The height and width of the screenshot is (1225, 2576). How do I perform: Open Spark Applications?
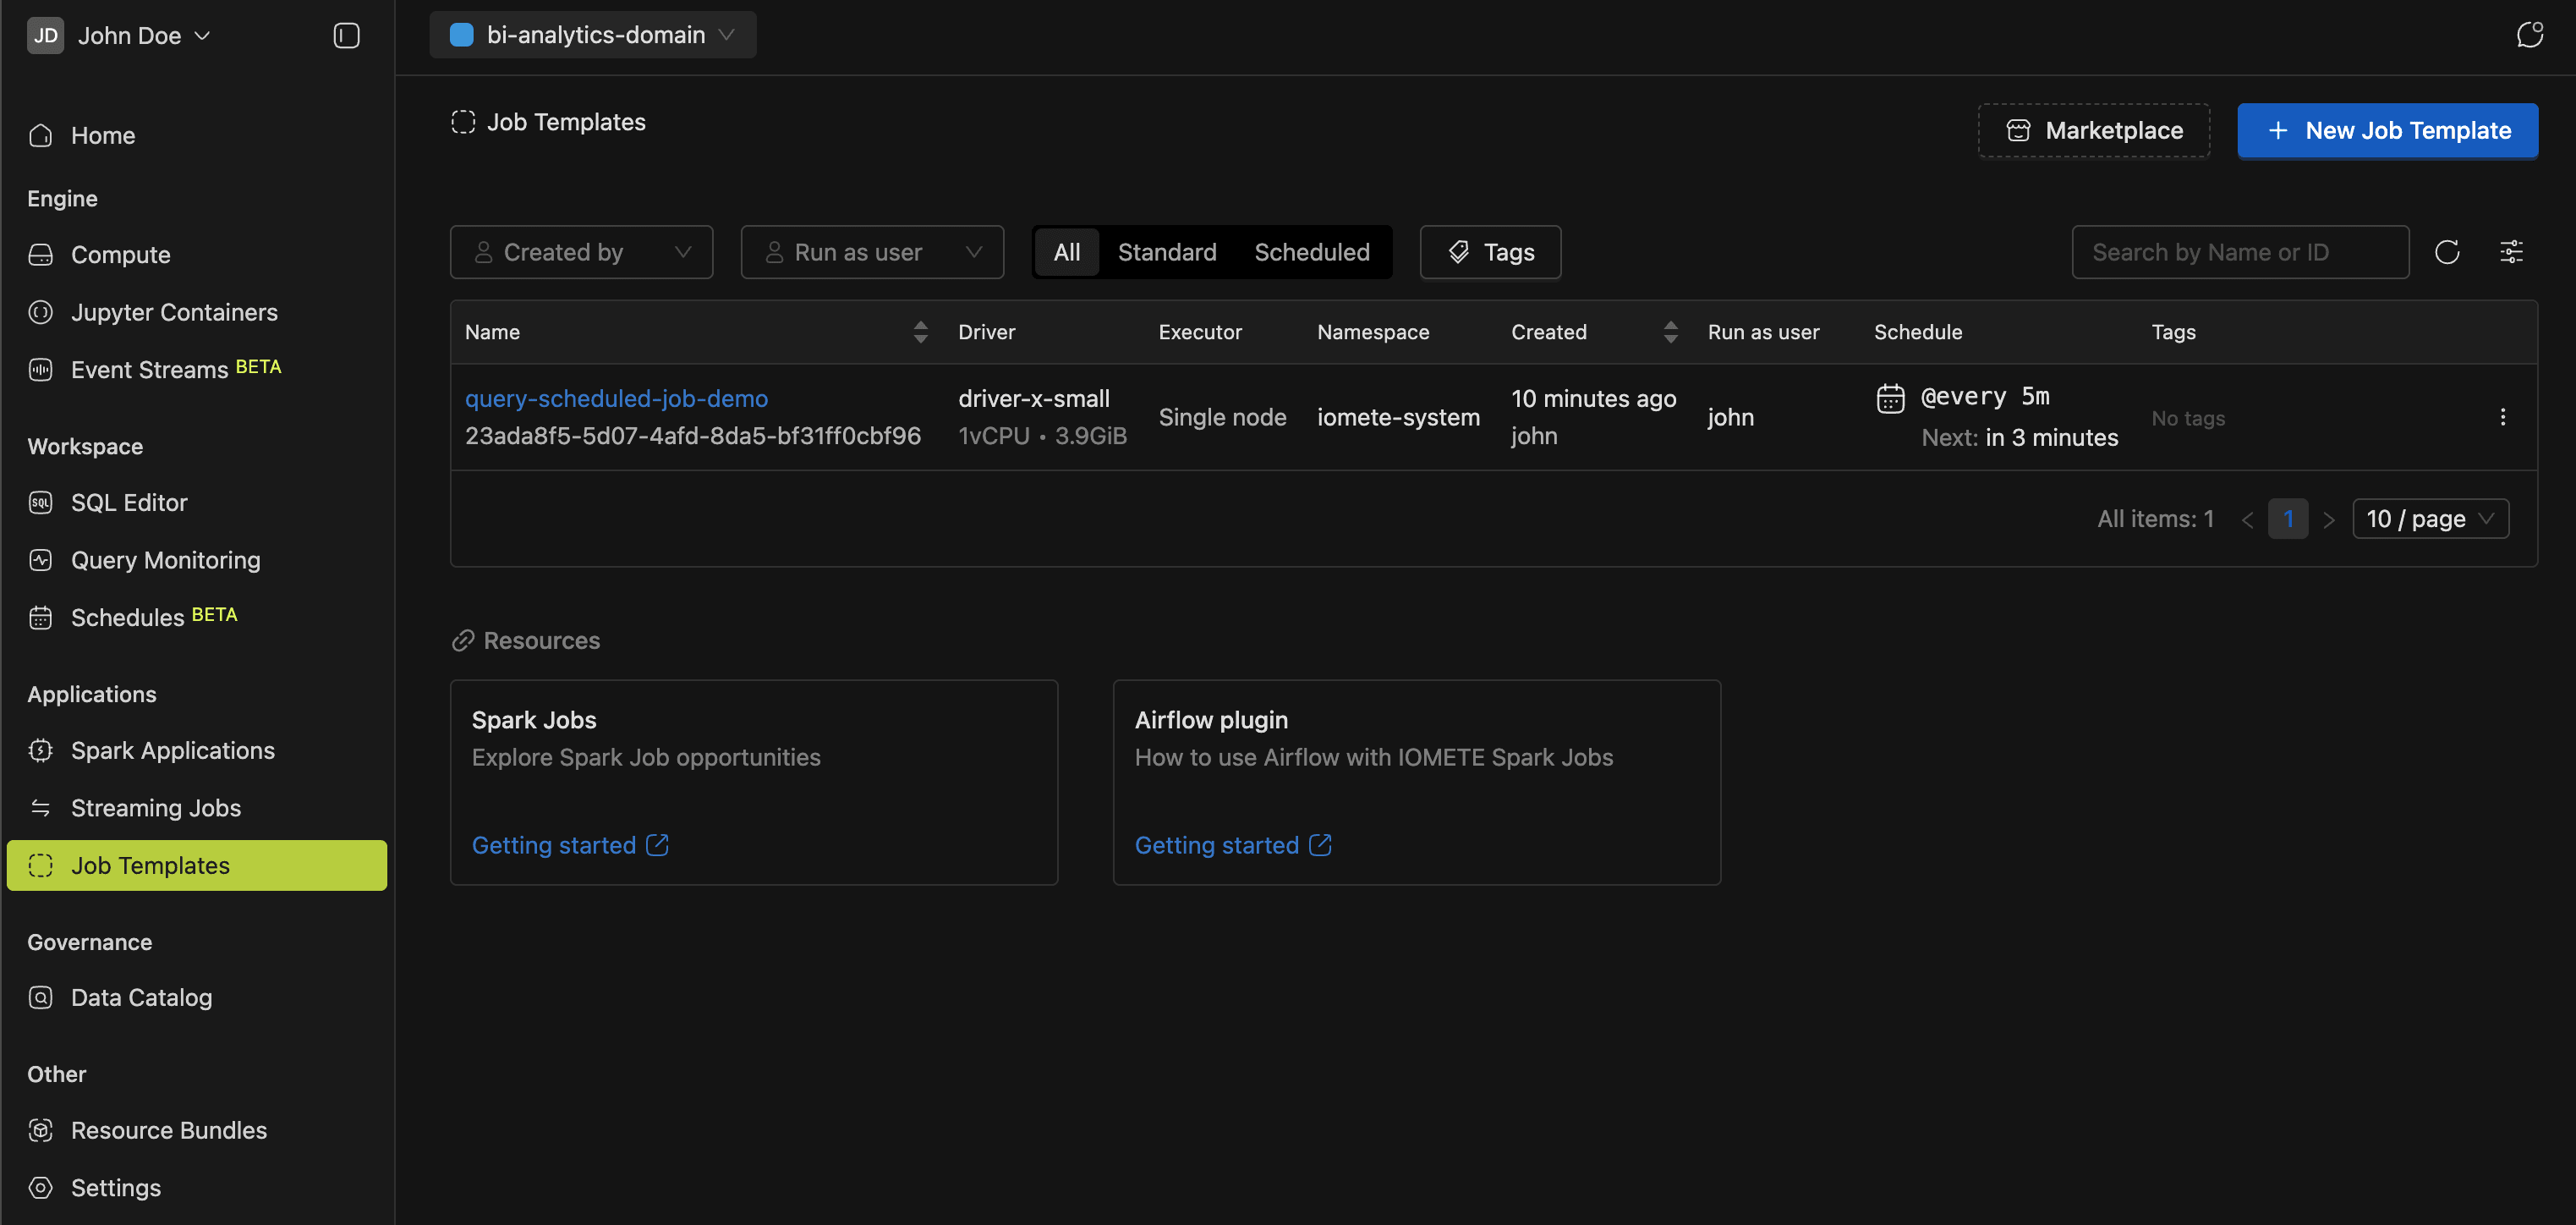coord(172,750)
